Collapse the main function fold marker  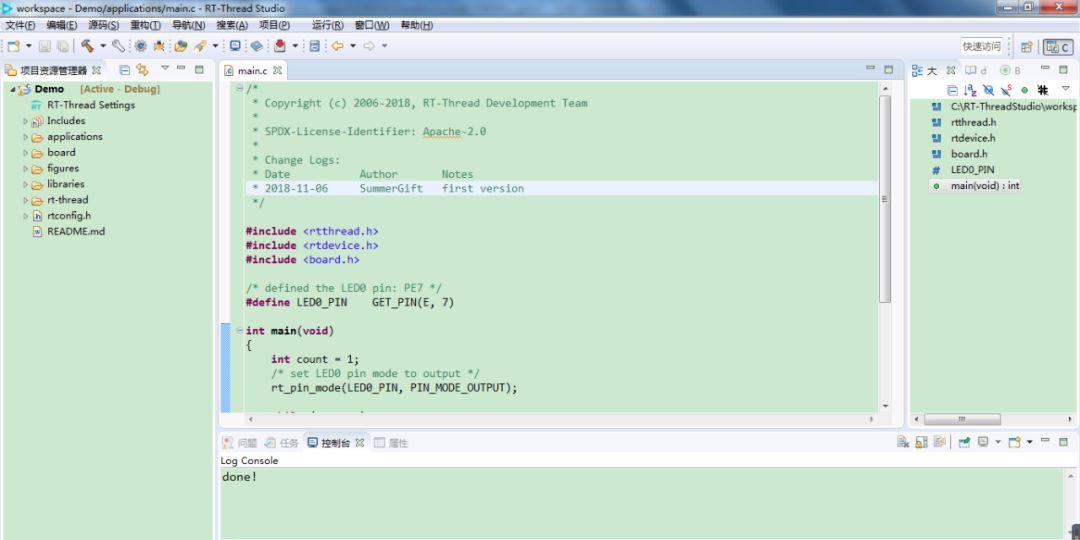[240, 331]
